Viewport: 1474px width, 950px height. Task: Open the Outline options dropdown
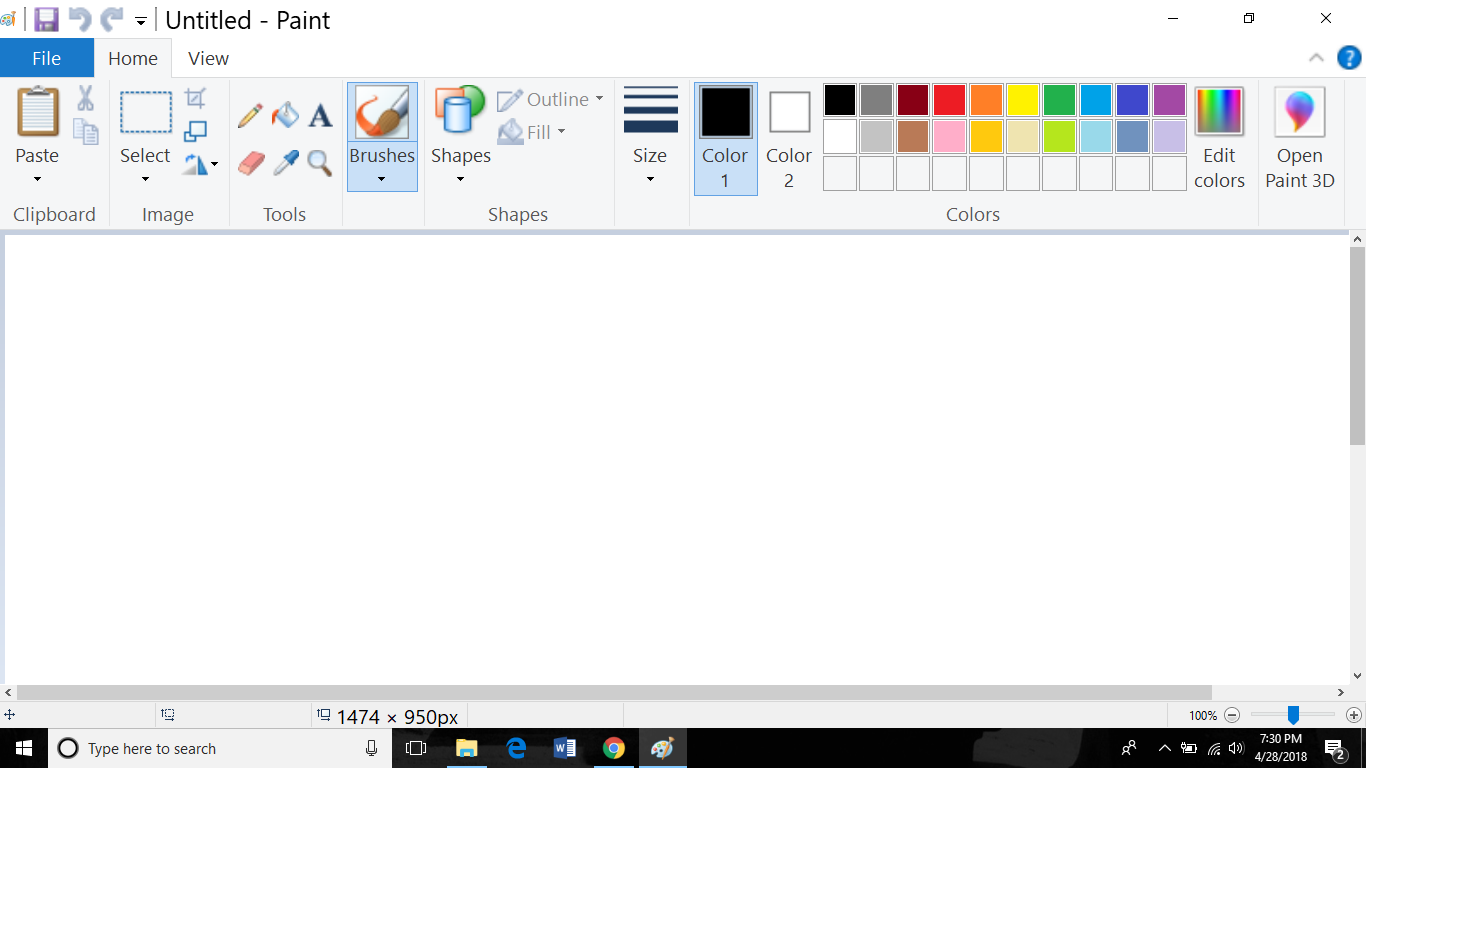[597, 99]
